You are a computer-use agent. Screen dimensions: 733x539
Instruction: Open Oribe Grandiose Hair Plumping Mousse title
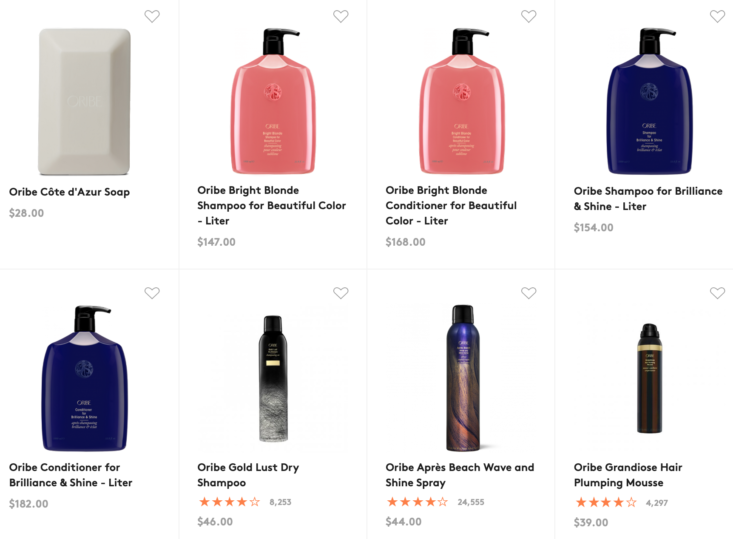(628, 474)
